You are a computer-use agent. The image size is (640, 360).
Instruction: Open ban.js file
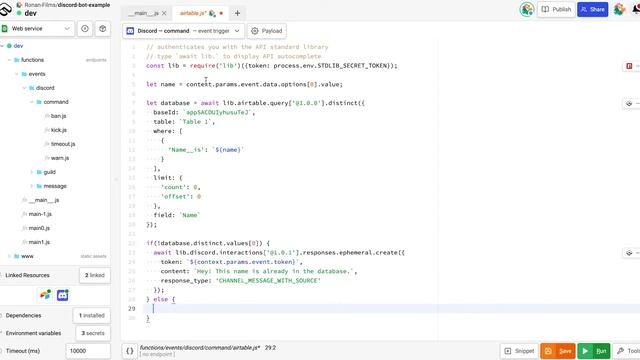coord(58,116)
